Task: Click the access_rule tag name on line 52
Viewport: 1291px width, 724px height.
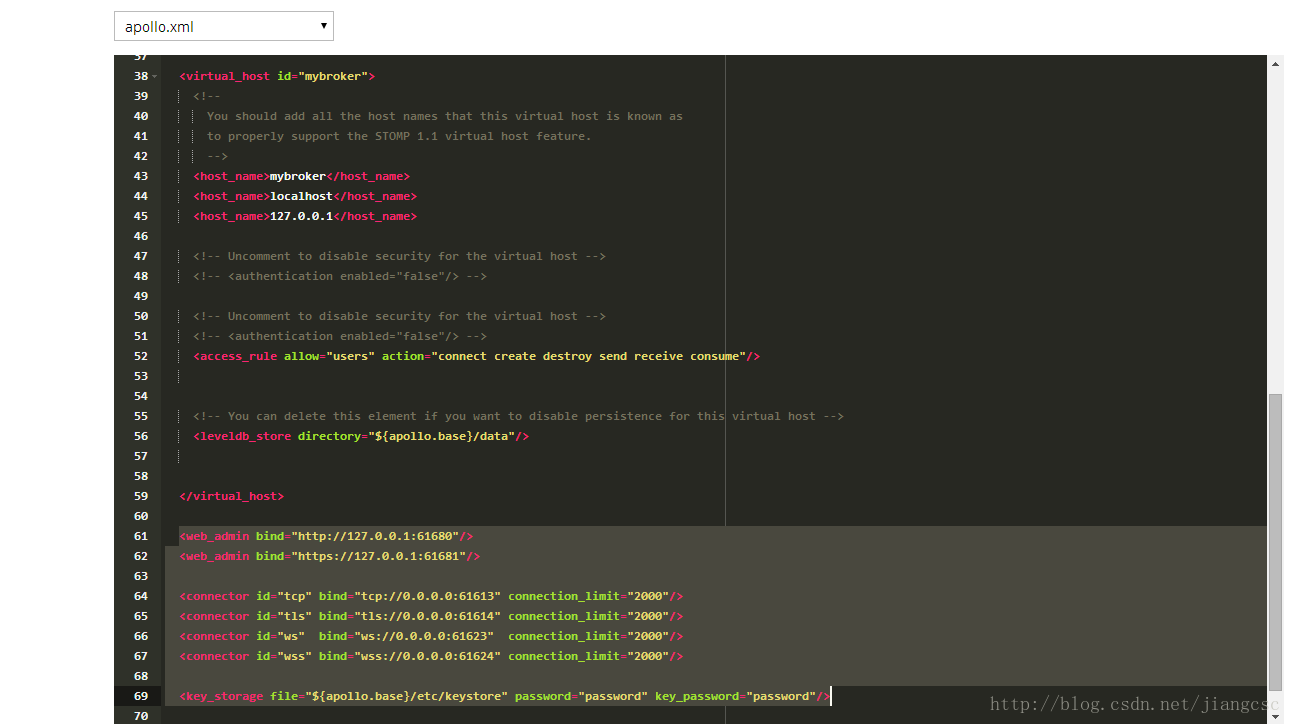Action: (238, 356)
